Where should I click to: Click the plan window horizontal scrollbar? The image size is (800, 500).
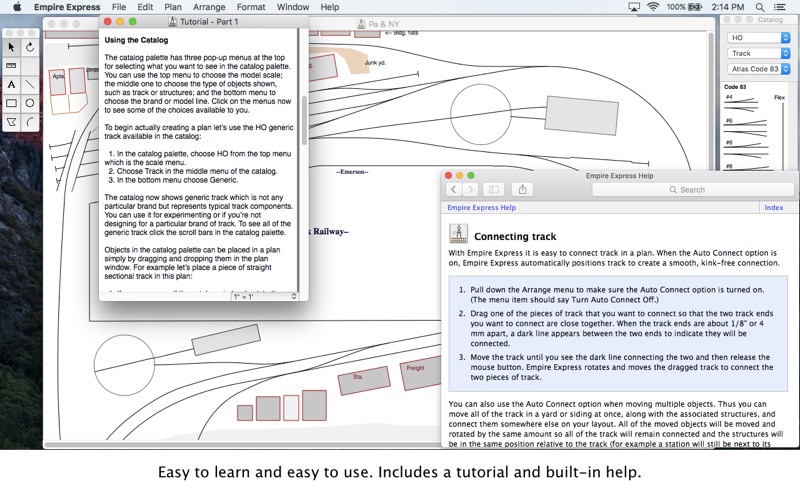[242, 445]
